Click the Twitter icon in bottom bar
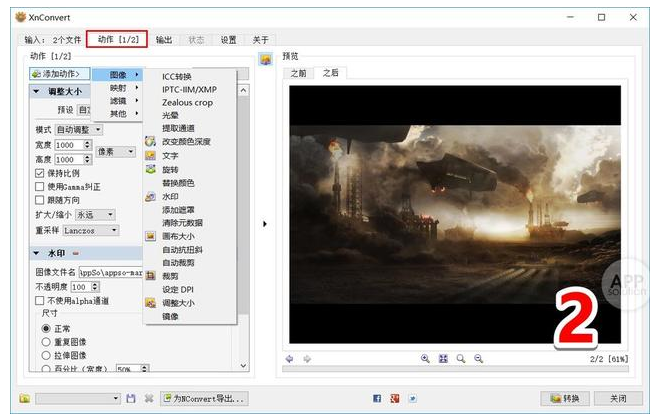658x416 pixels. (412, 398)
